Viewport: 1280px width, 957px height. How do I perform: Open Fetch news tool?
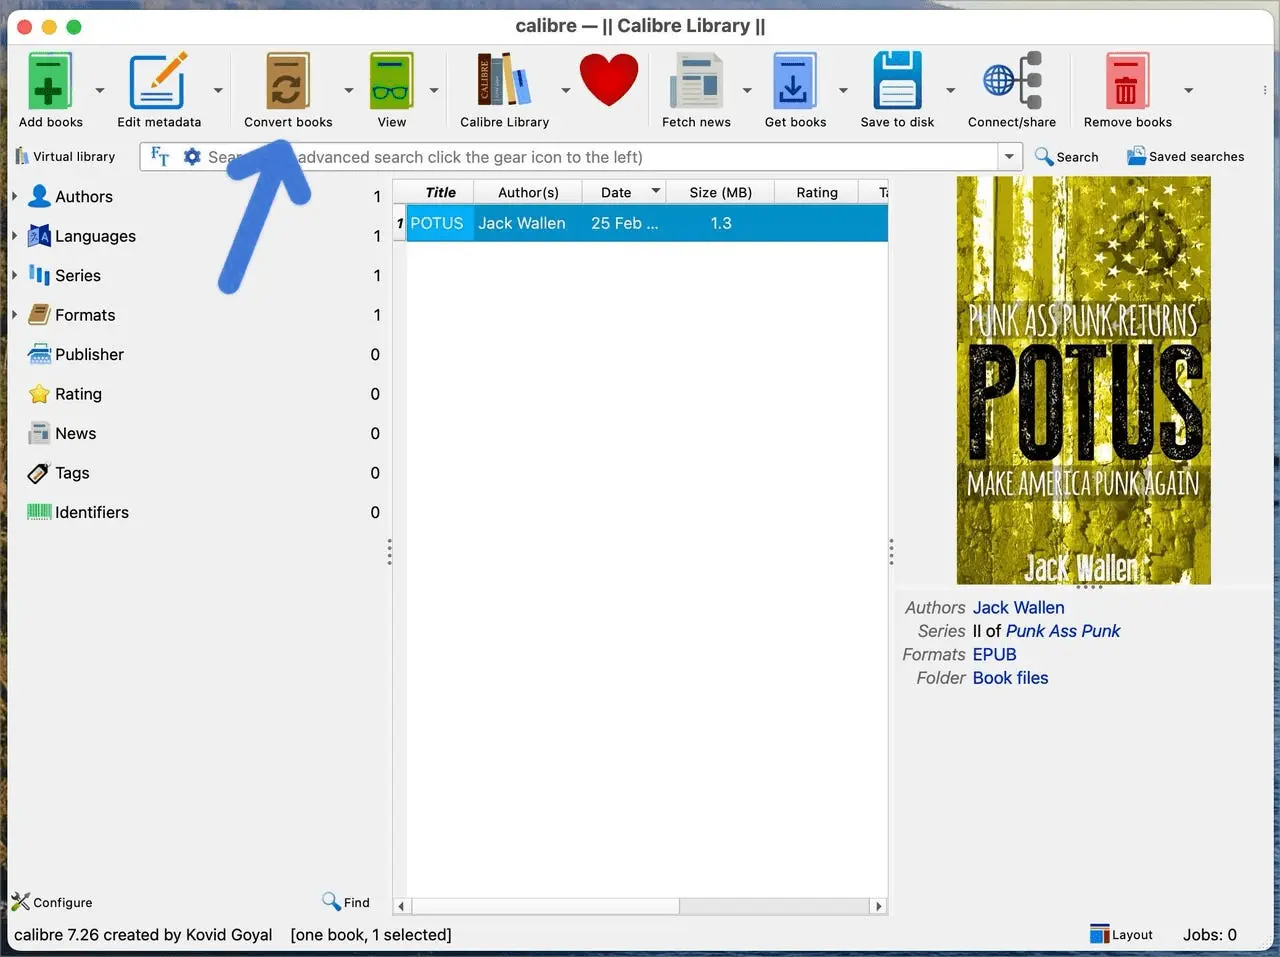pyautogui.click(x=696, y=82)
